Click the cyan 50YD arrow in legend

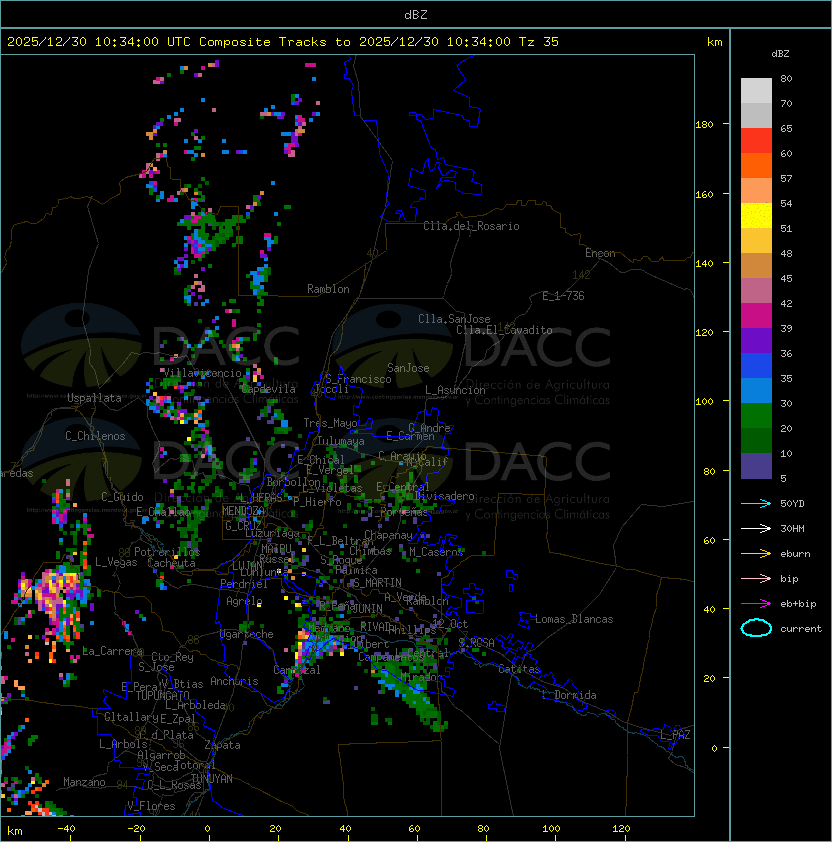[x=756, y=503]
